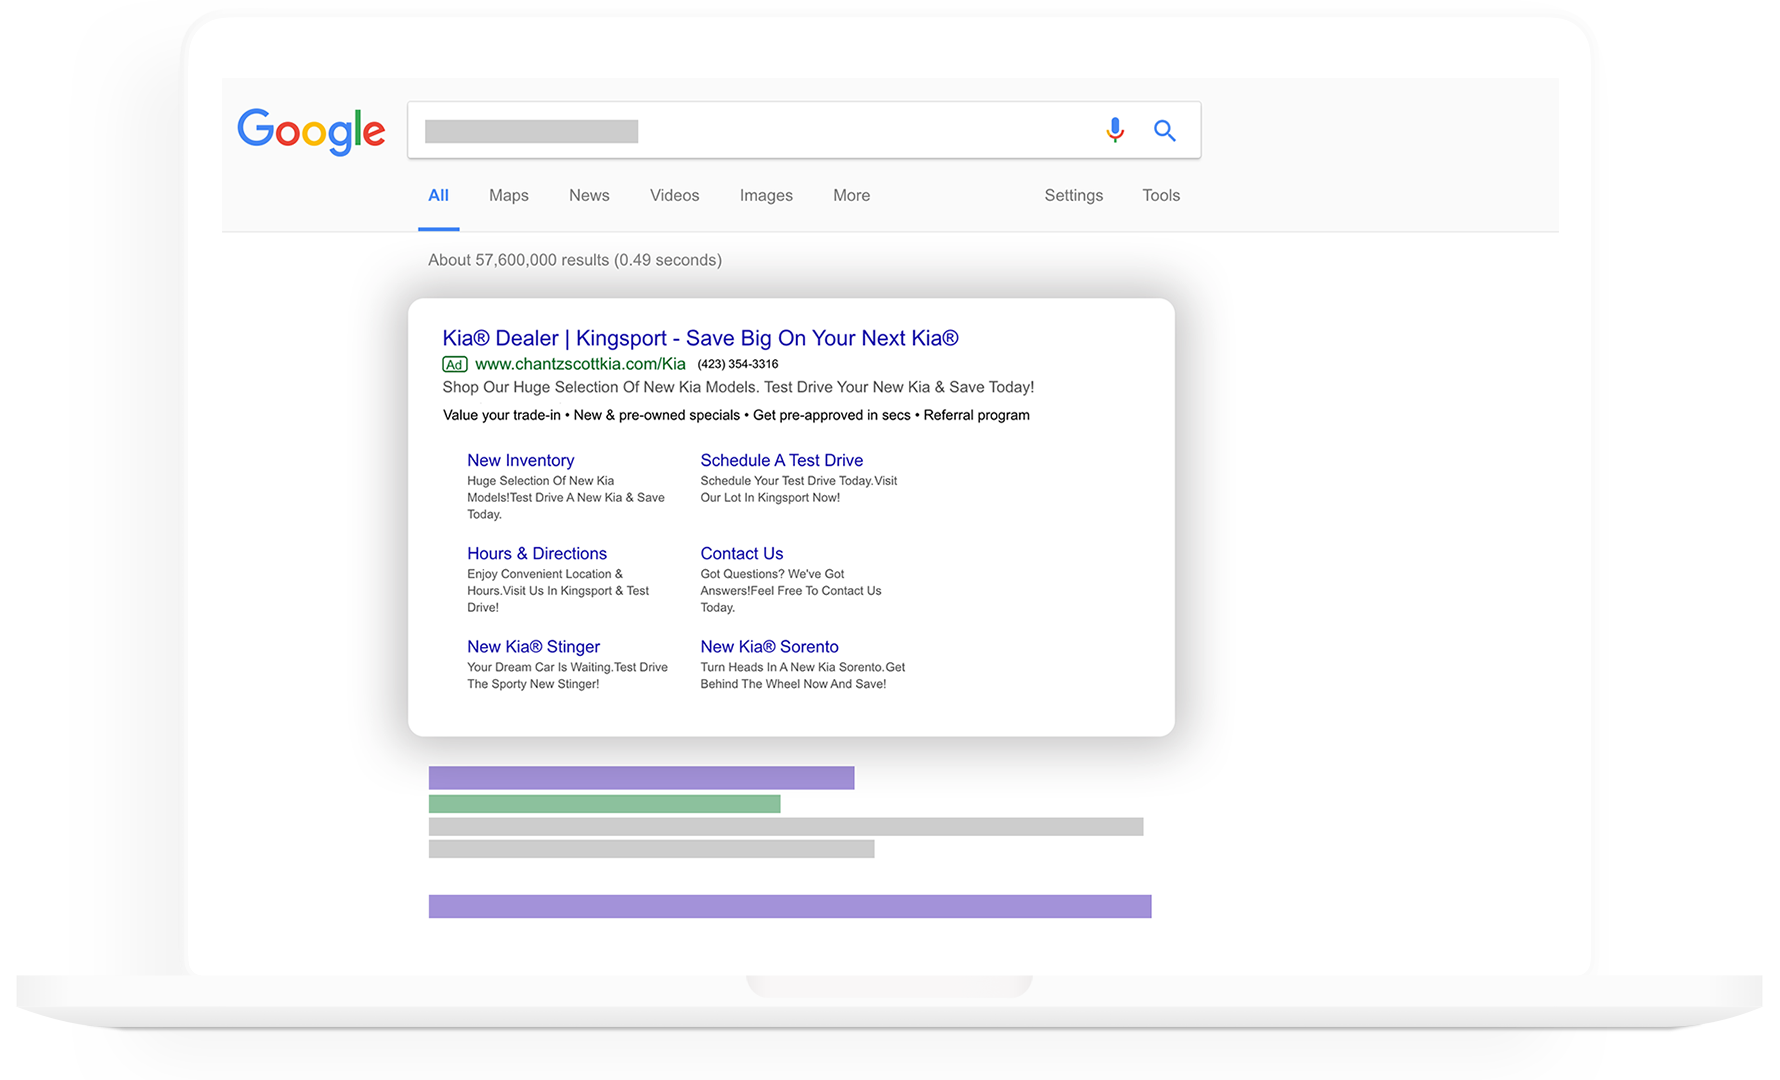1780x1080 pixels.
Task: Click the Hours & Directions sitelink
Action: [x=536, y=553]
